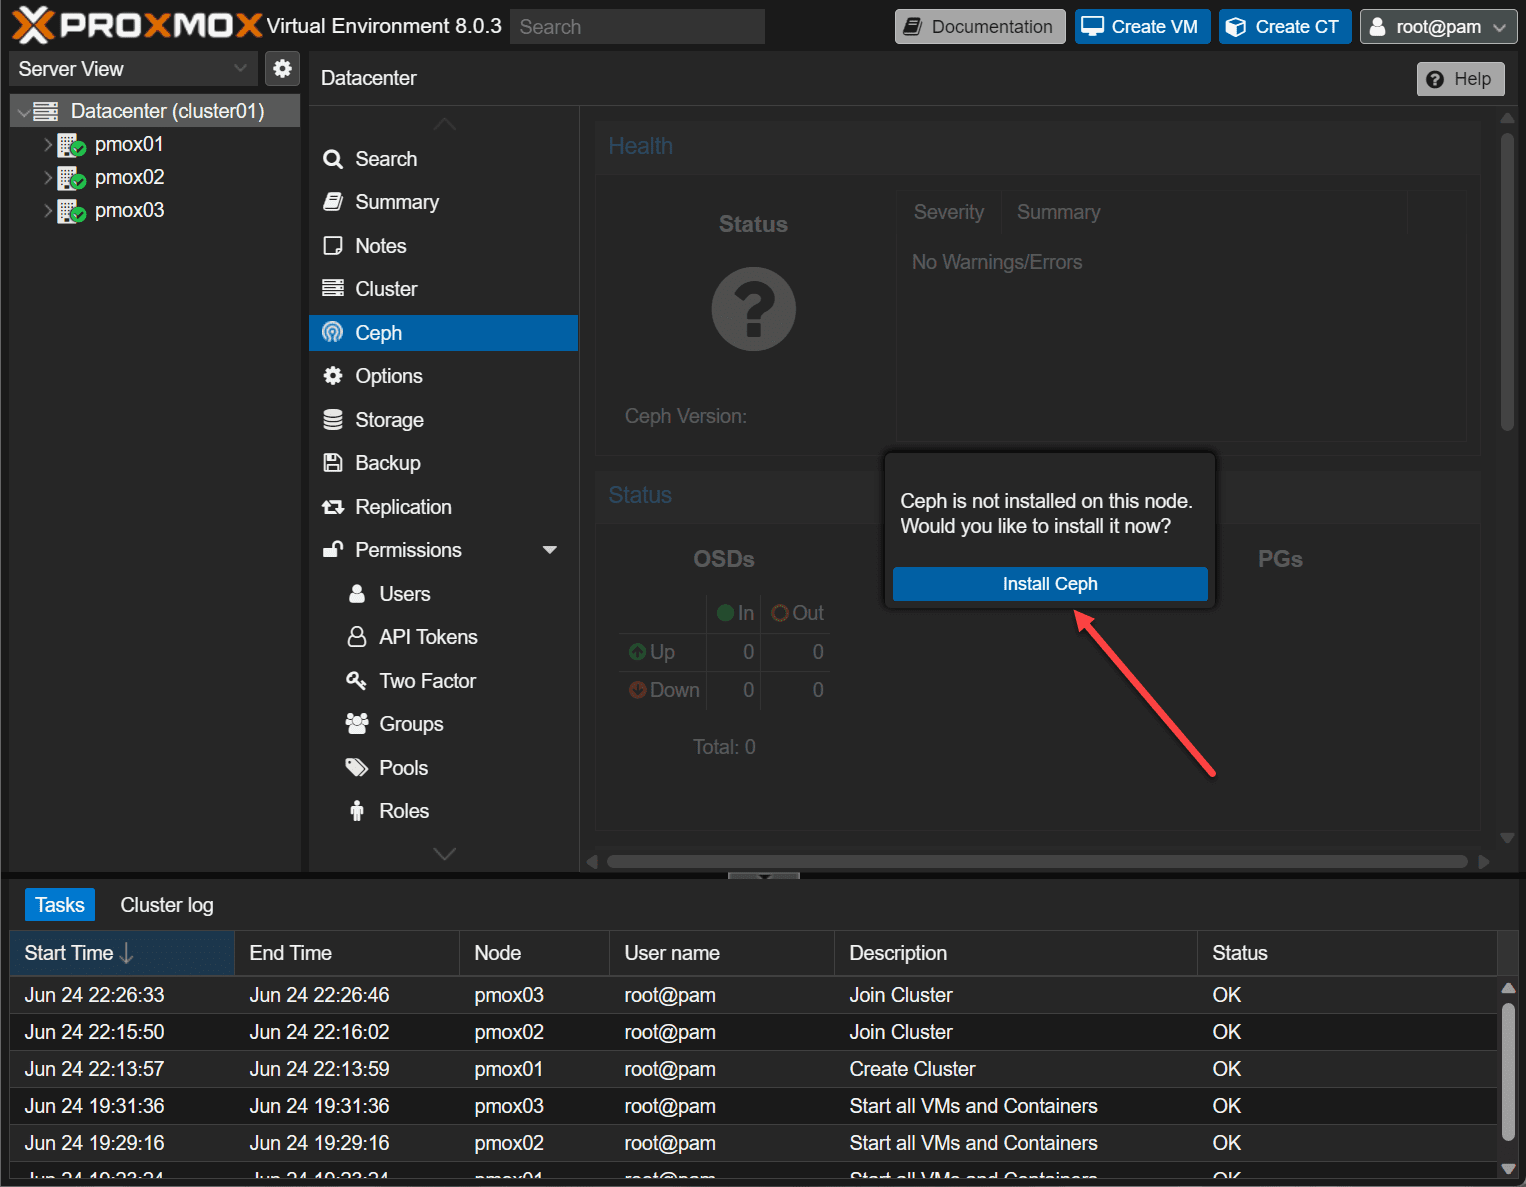
Task: Click the Create VM button
Action: 1142,26
